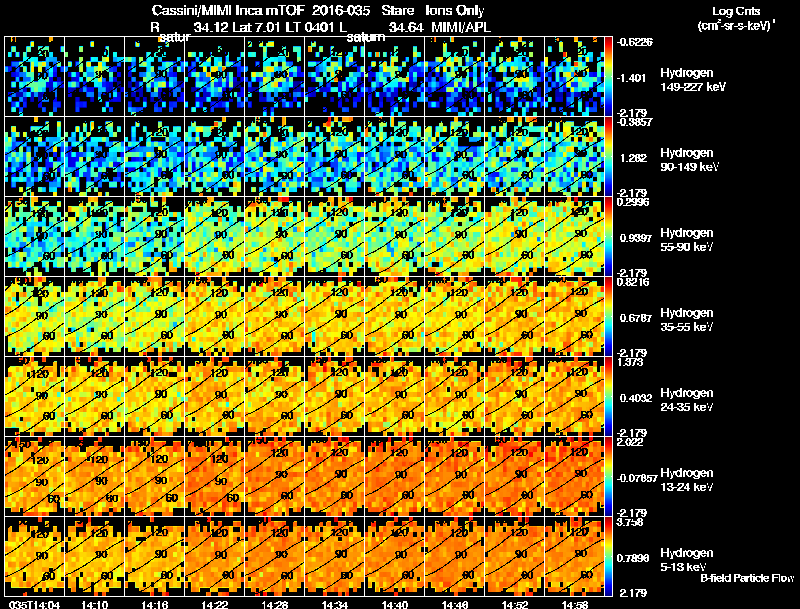Screen dimensions: 800x609
Task: Click the color bar beside Hydrogen 35-55 keV
Action: pyautogui.click(x=608, y=316)
